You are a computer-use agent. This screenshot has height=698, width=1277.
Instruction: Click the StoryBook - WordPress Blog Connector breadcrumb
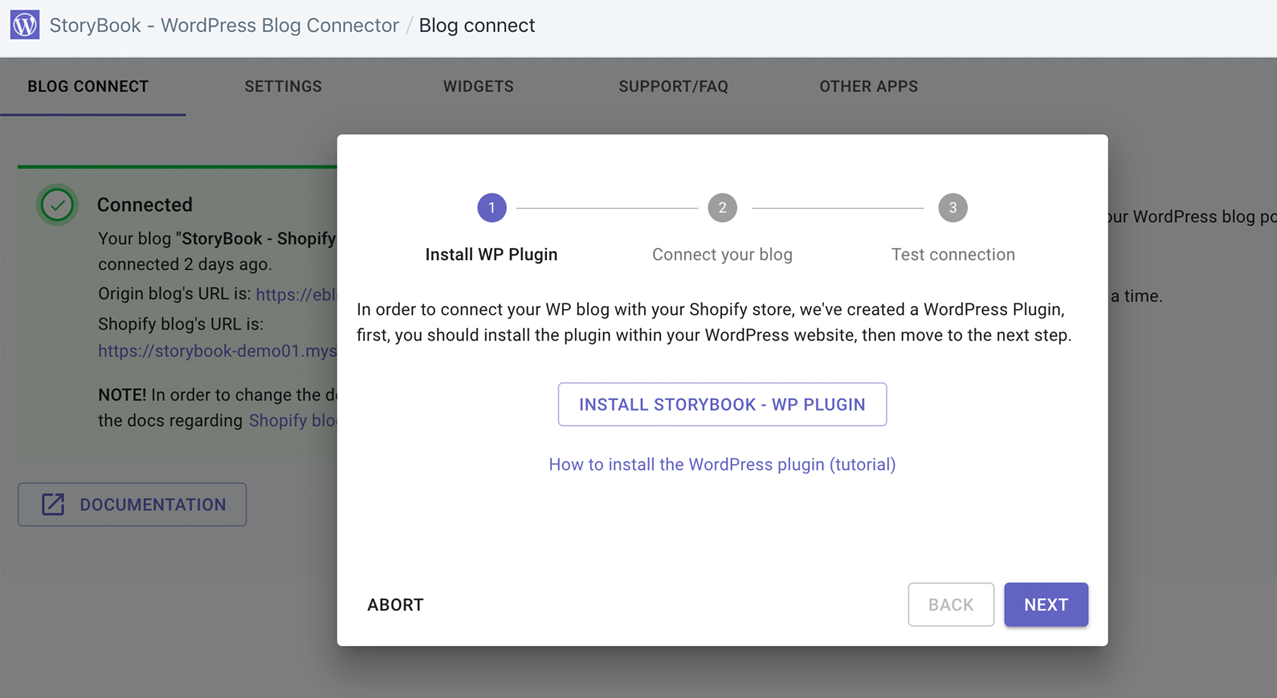point(224,26)
